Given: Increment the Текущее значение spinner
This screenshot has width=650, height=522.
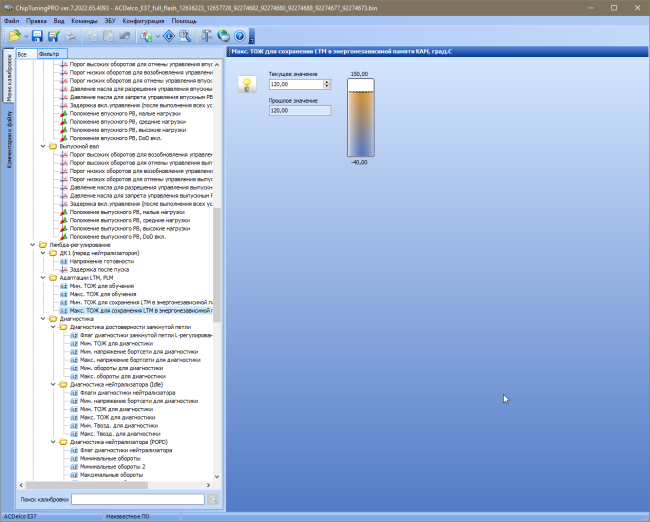Looking at the screenshot, I should [327, 82].
